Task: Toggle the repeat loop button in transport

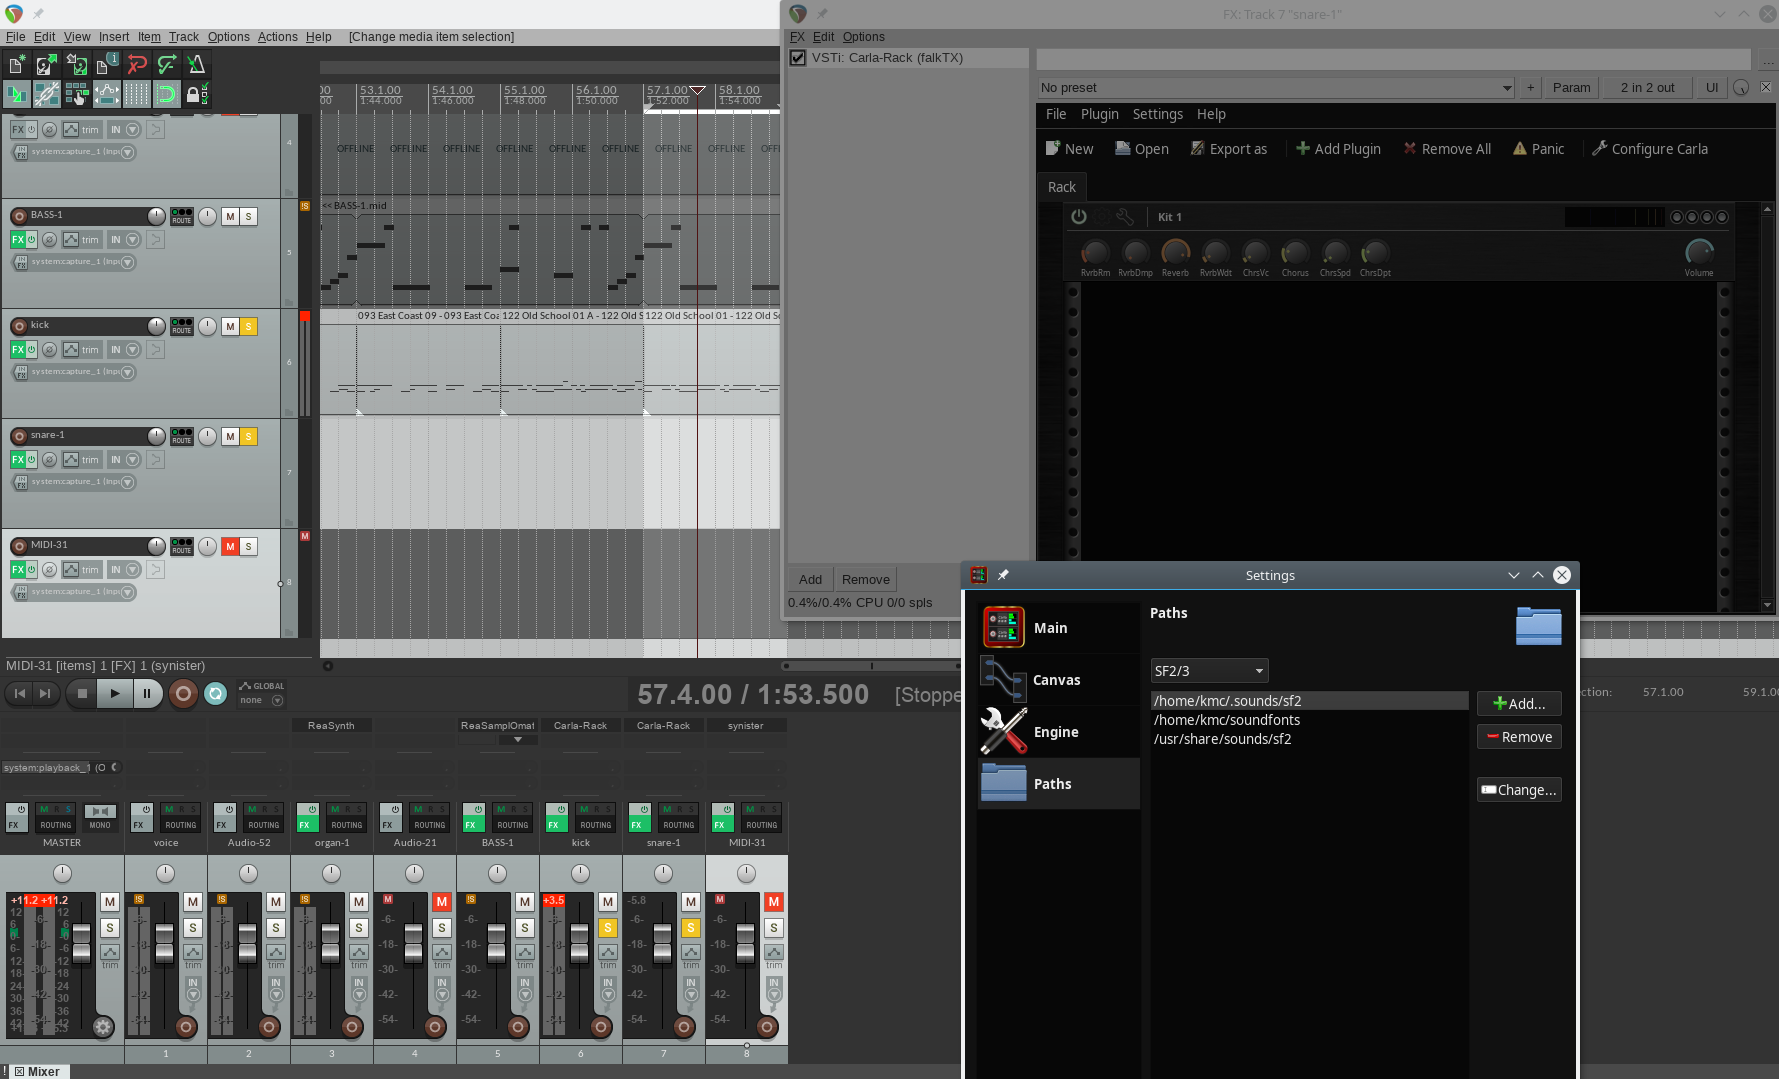Action: pos(215,693)
